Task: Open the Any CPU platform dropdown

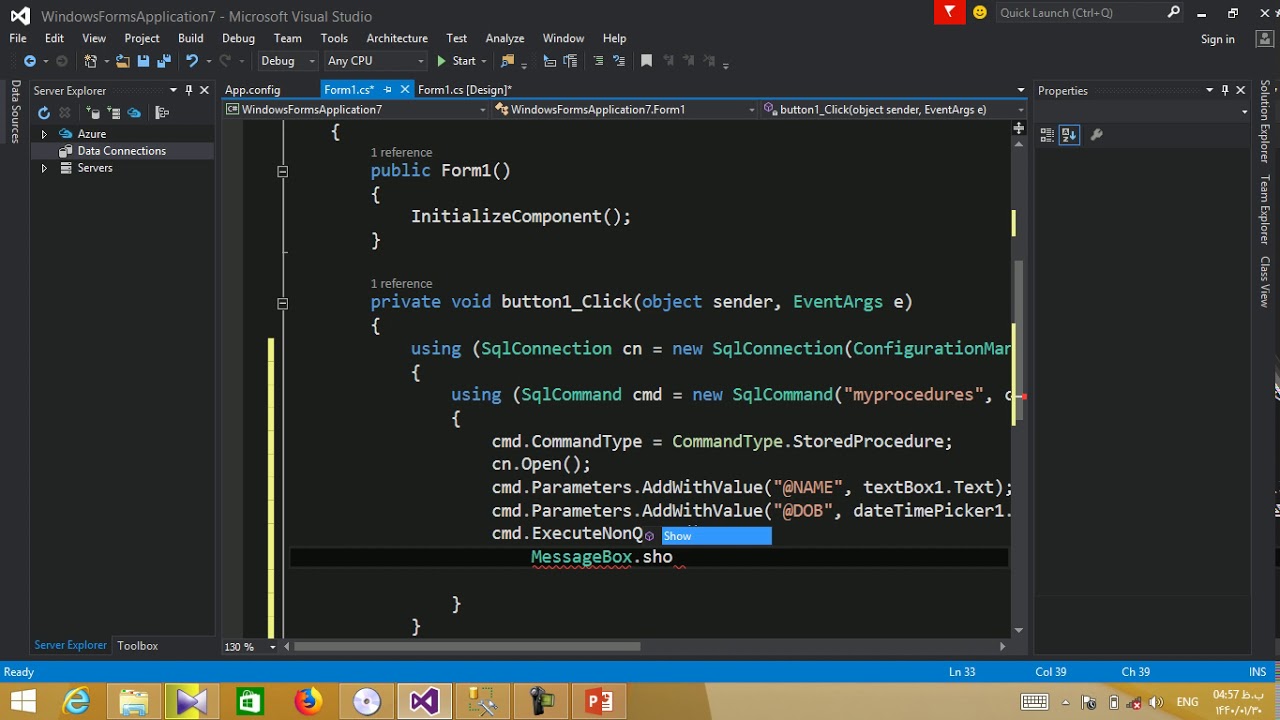Action: pyautogui.click(x=374, y=61)
